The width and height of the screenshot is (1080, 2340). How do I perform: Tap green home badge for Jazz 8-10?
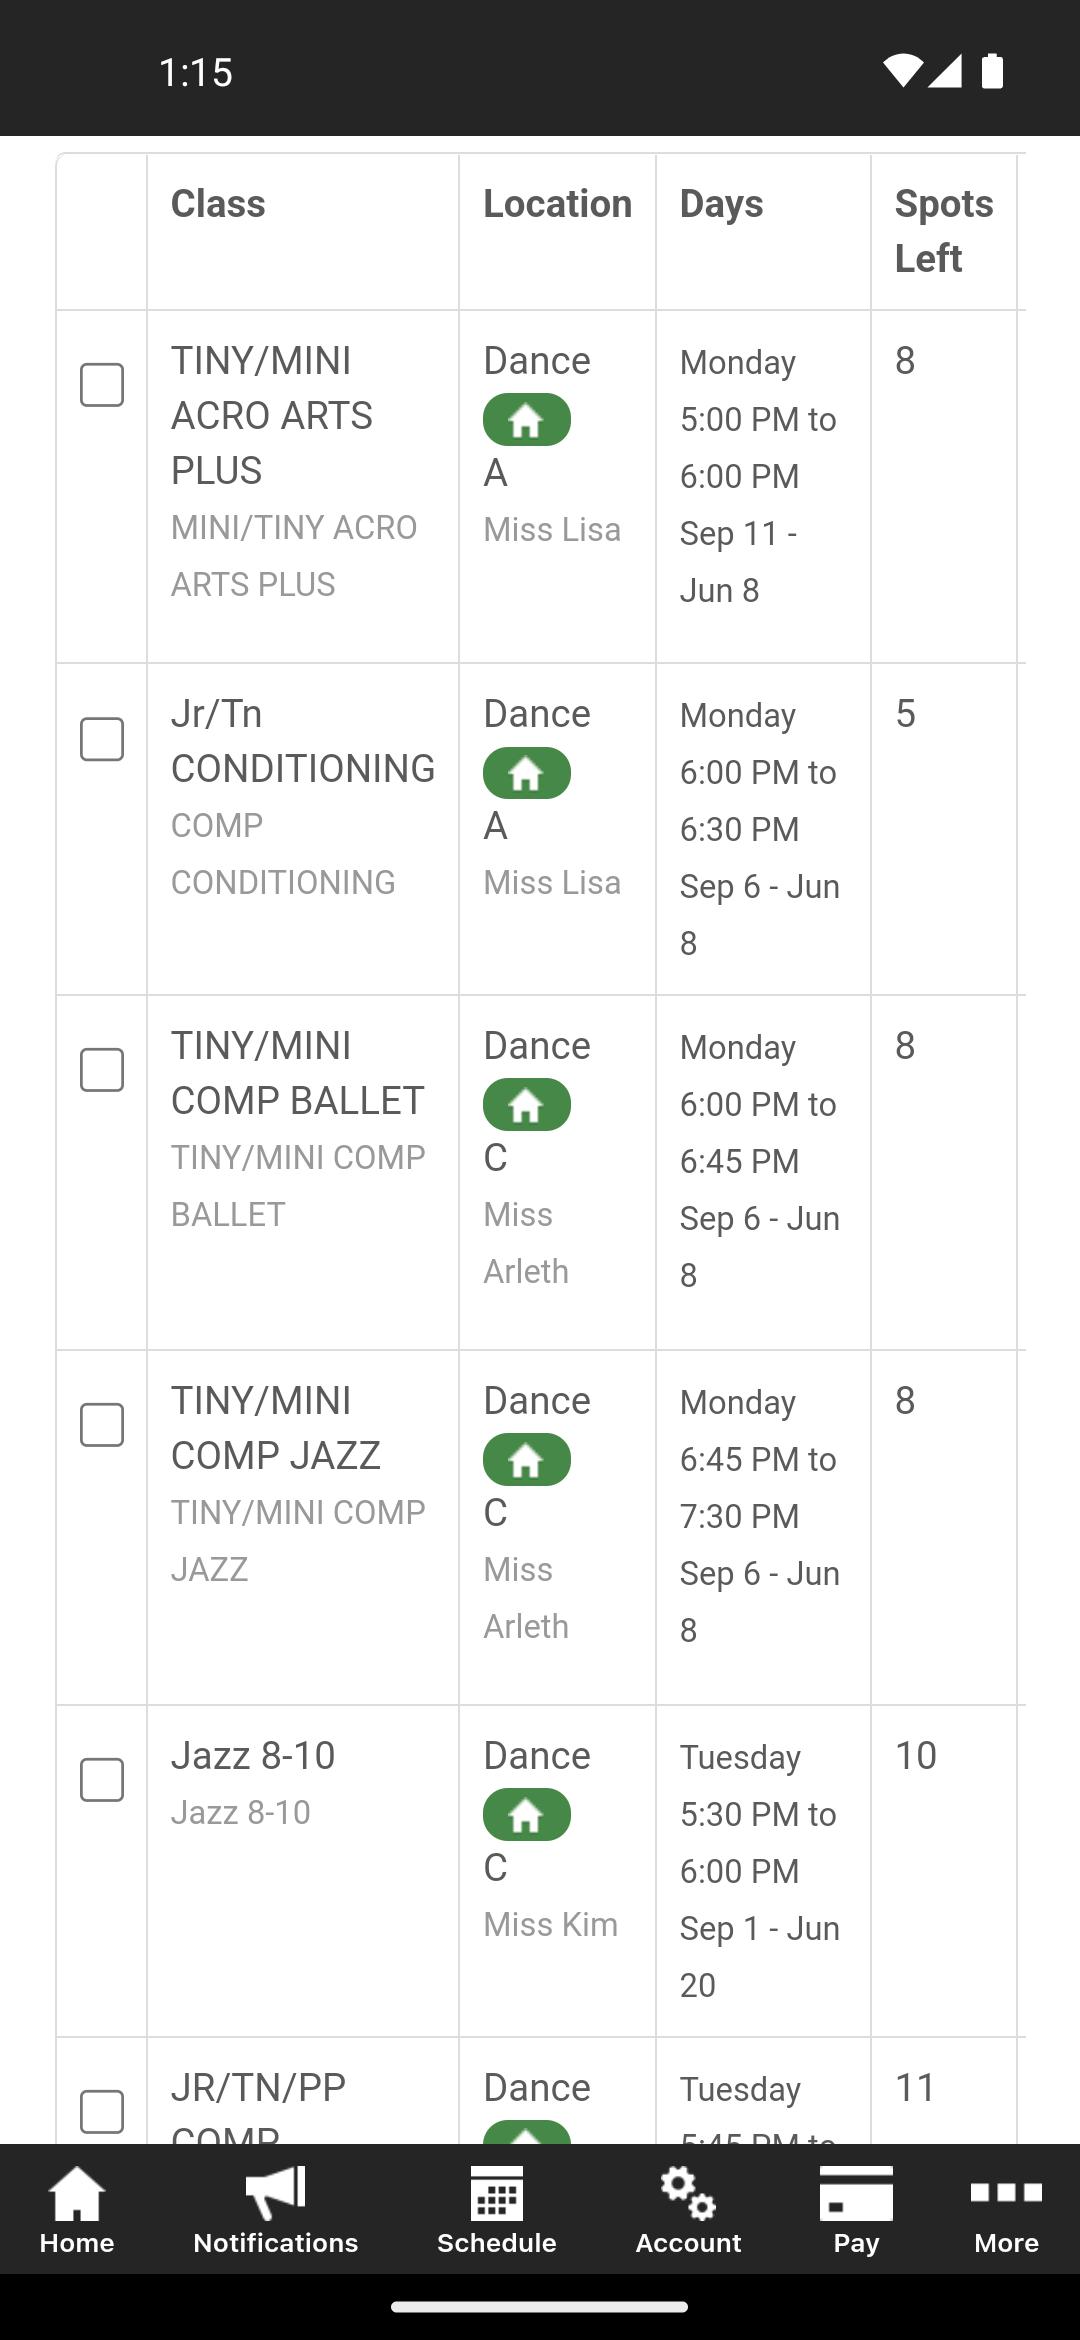[526, 1815]
